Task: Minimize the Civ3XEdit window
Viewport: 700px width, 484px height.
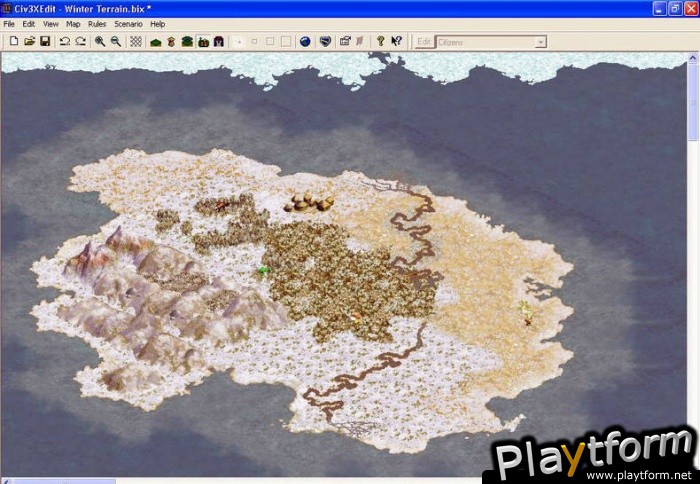Action: click(x=660, y=9)
